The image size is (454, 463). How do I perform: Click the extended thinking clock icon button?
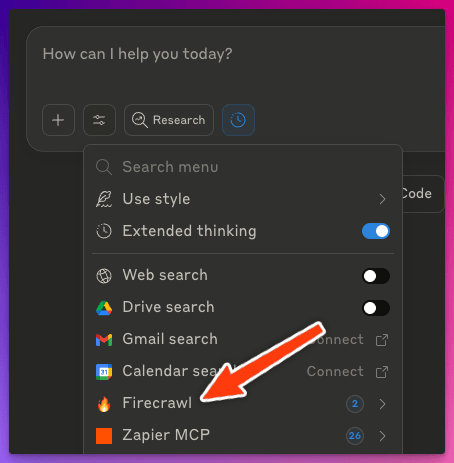tap(238, 120)
